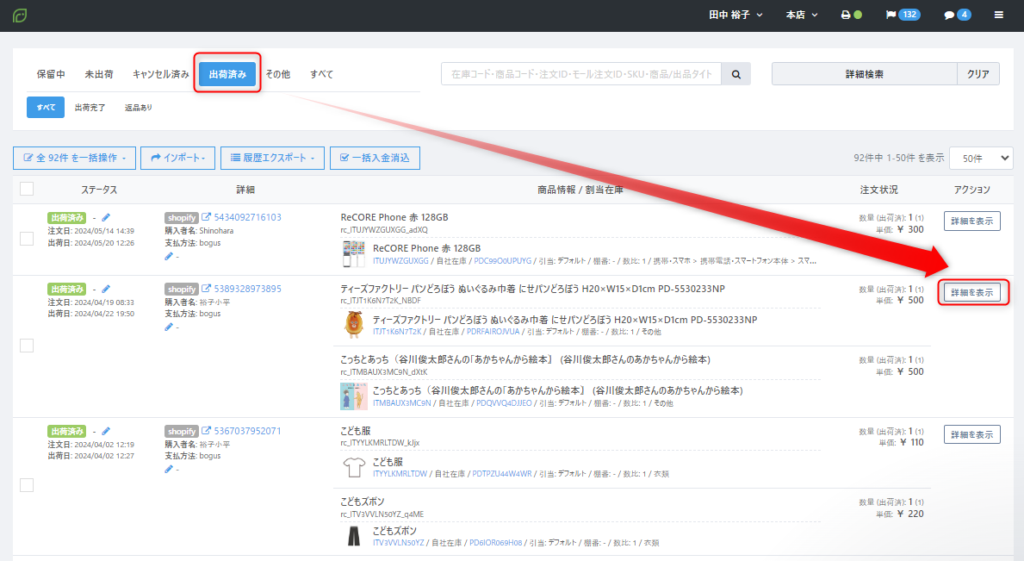Show details for order 5367037952071
Viewport: 1024px width, 561px height.
point(972,435)
